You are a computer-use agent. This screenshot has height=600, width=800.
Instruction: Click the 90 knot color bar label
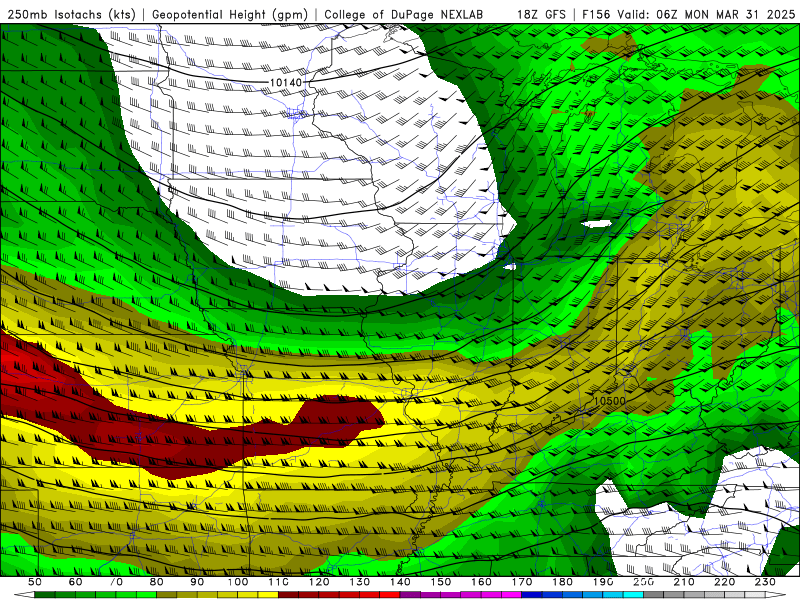pos(197,582)
